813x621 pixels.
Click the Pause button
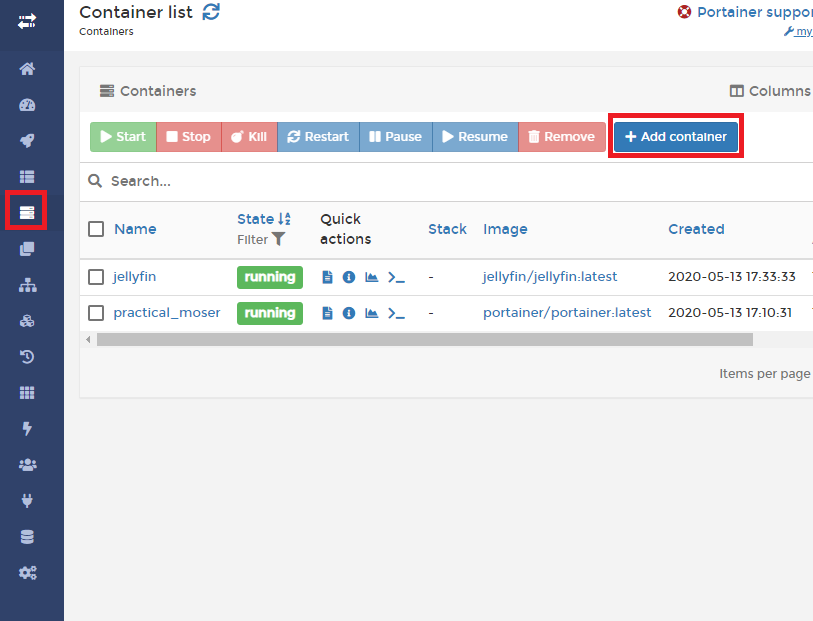pos(396,137)
